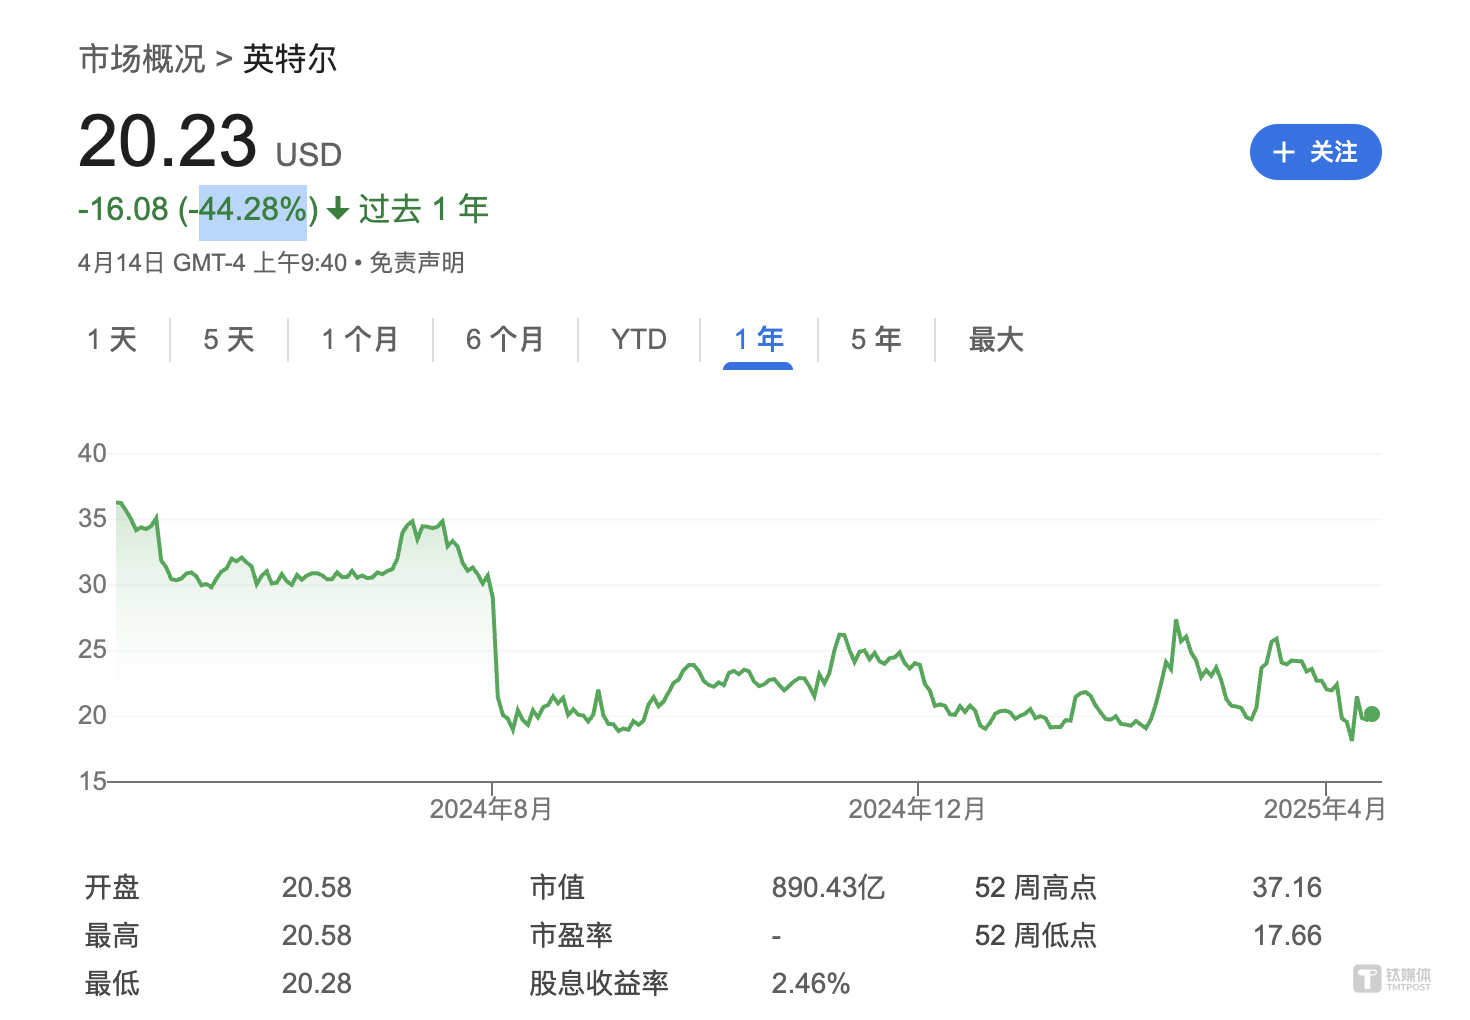
Task: Open the YTD time range tab
Action: 639,340
